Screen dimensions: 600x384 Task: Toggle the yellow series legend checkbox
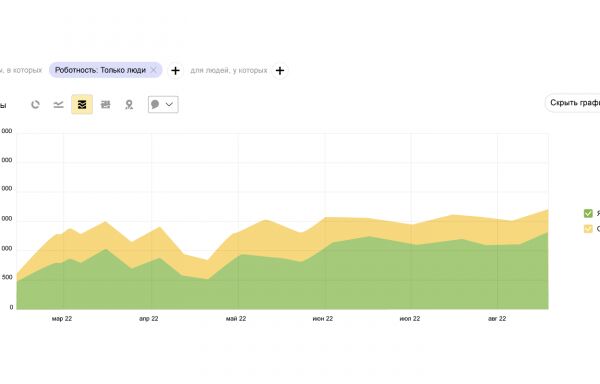[588, 229]
